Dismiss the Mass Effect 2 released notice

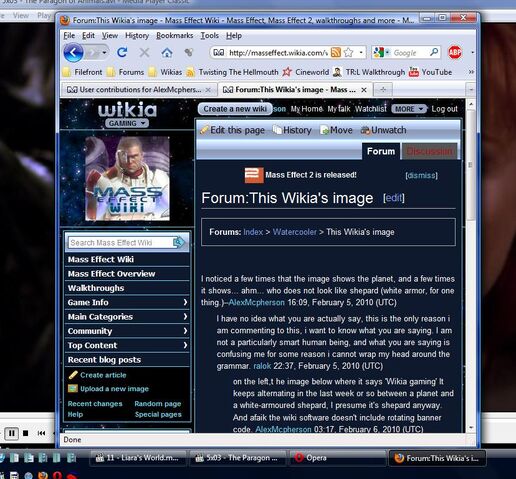421,175
